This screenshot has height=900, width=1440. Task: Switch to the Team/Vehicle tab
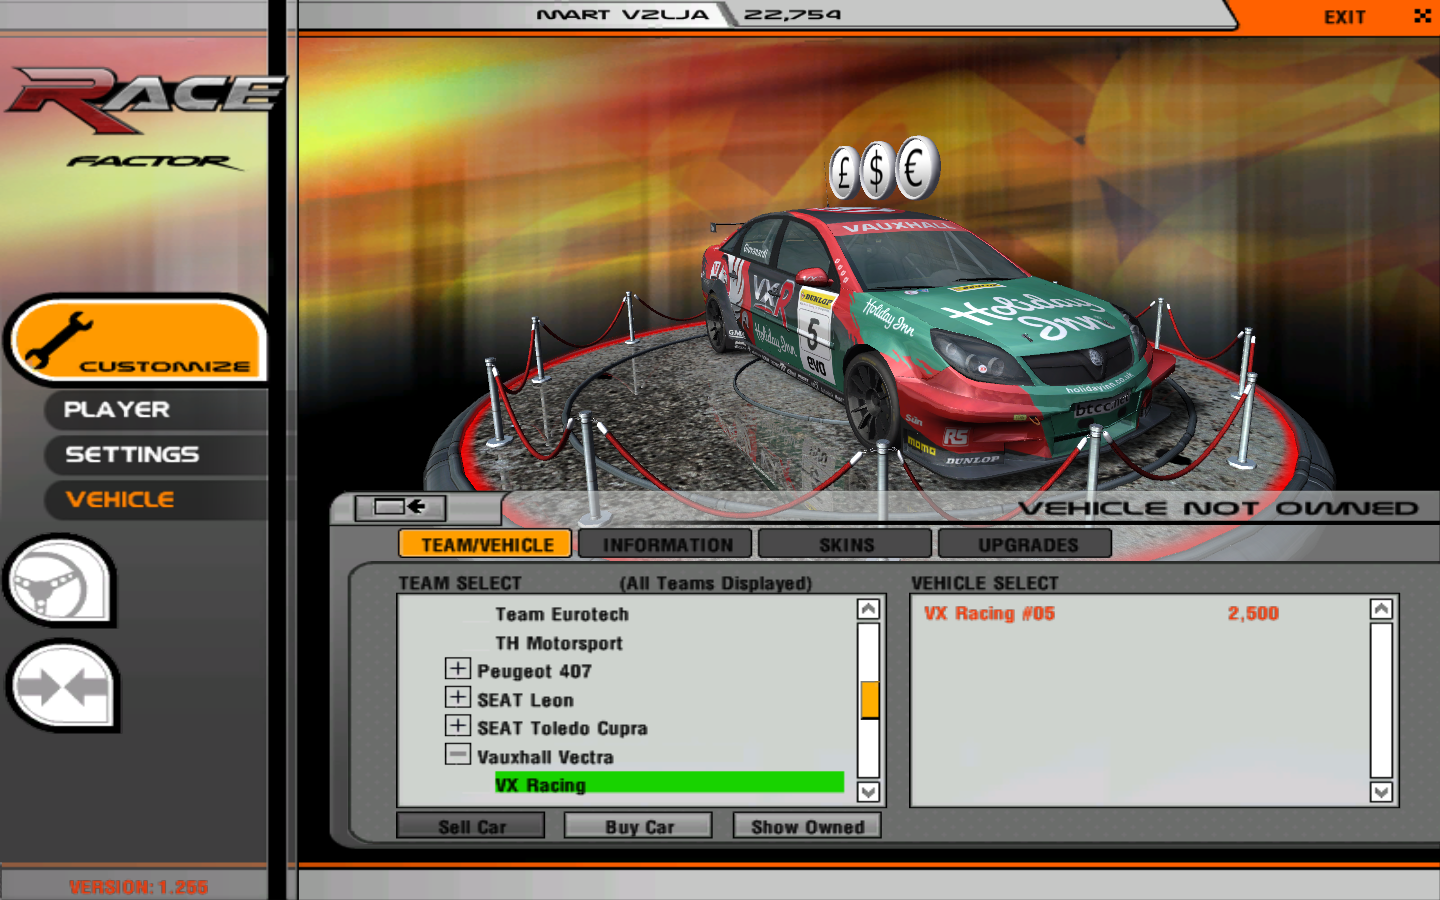pos(486,544)
